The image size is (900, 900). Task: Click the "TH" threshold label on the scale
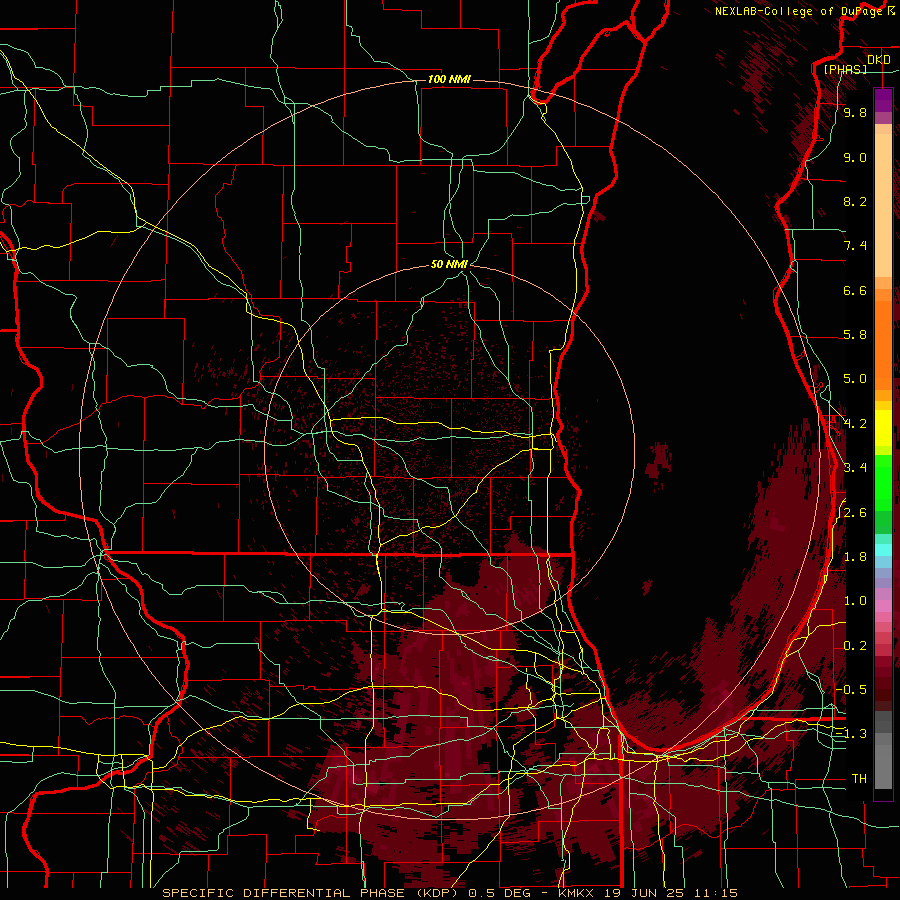pos(859,779)
